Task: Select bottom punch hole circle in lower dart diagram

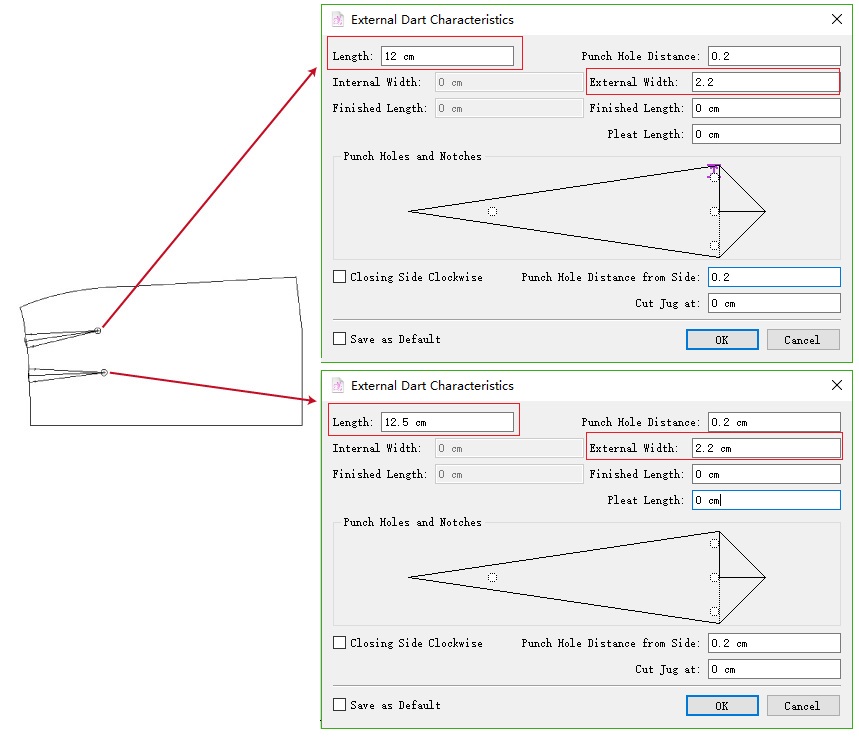Action: (714, 611)
